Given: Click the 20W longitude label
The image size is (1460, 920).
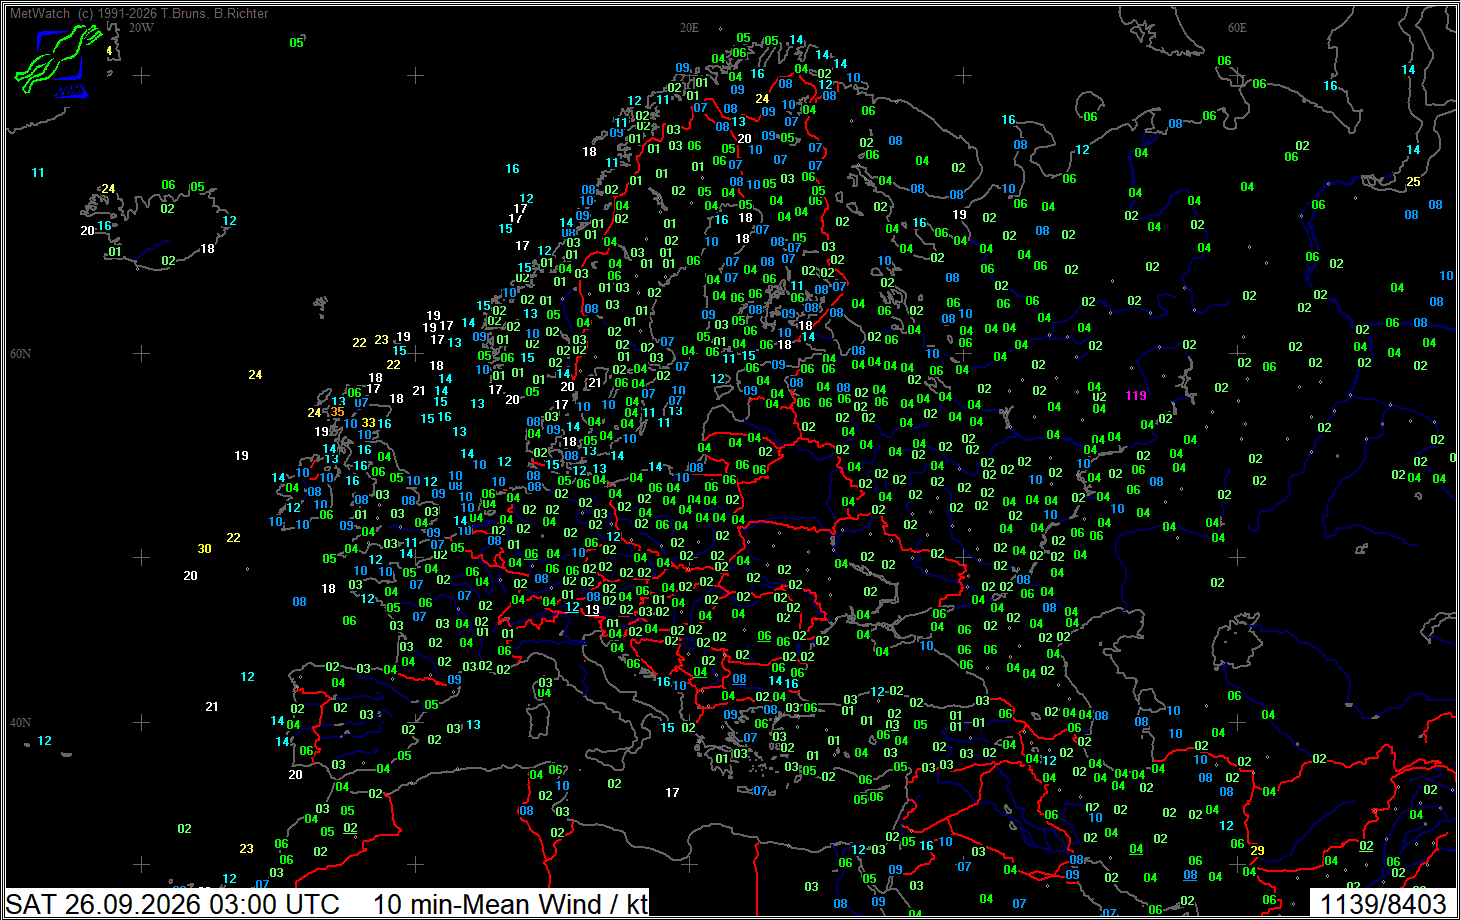Looking at the screenshot, I should tap(141, 28).
